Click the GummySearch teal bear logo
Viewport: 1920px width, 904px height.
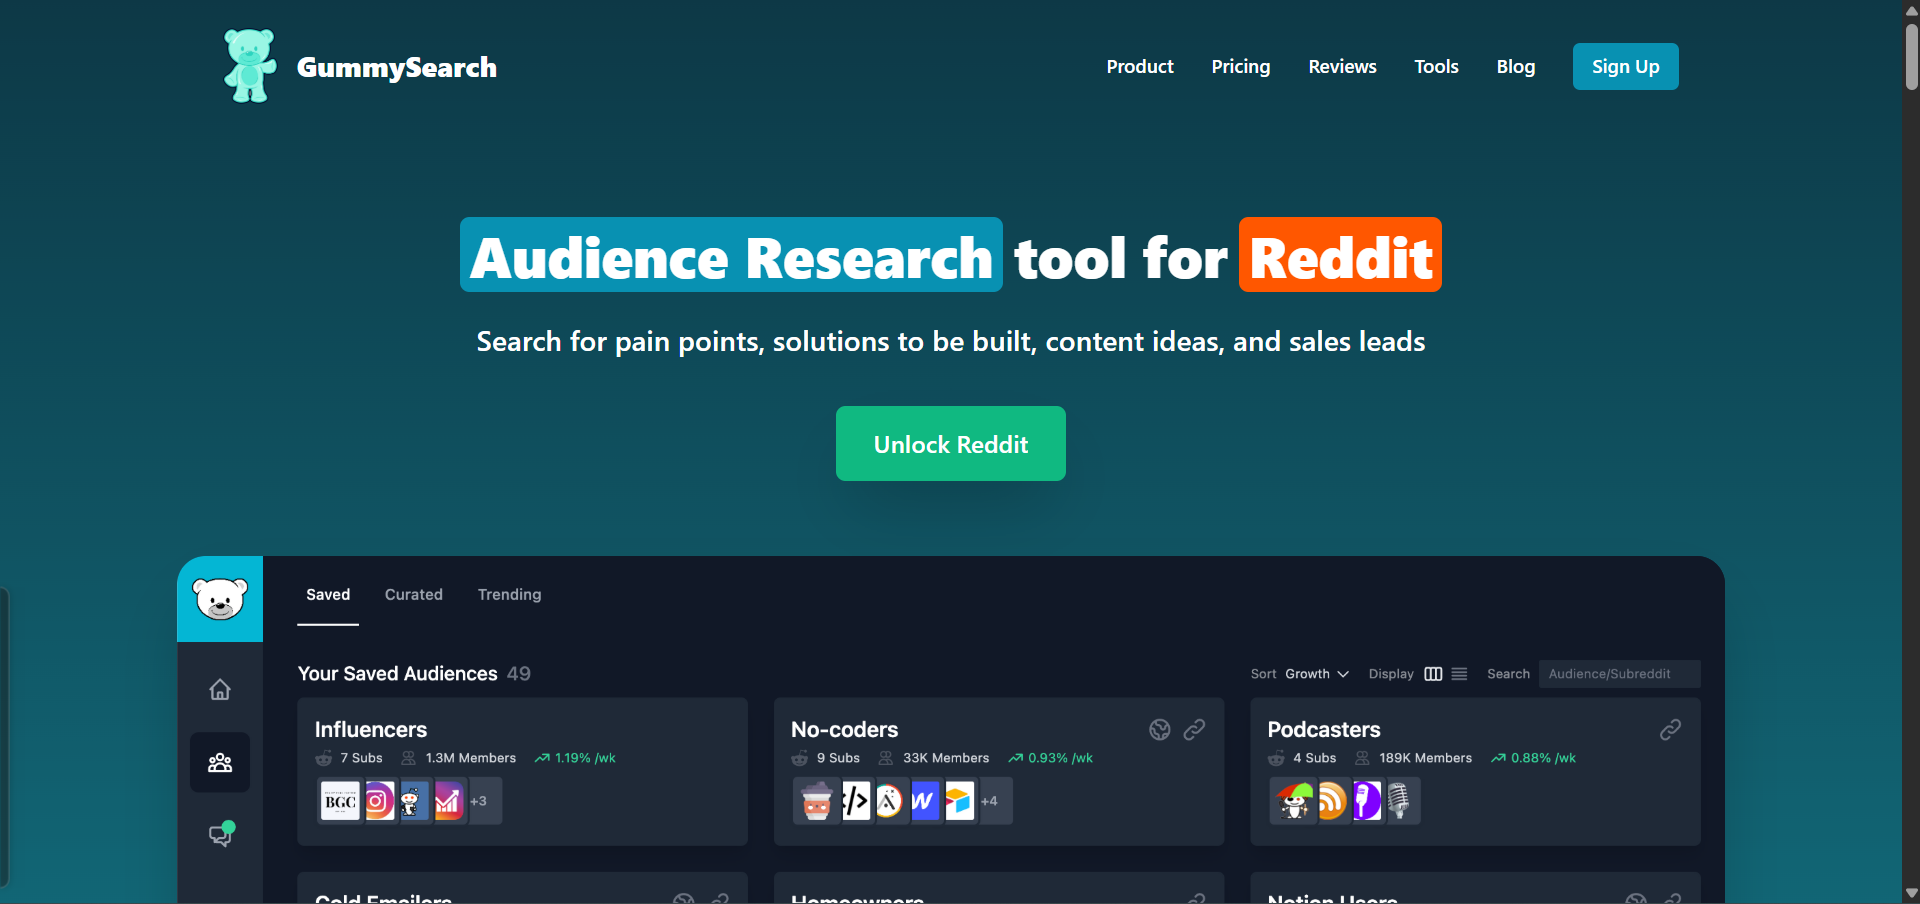coord(250,66)
